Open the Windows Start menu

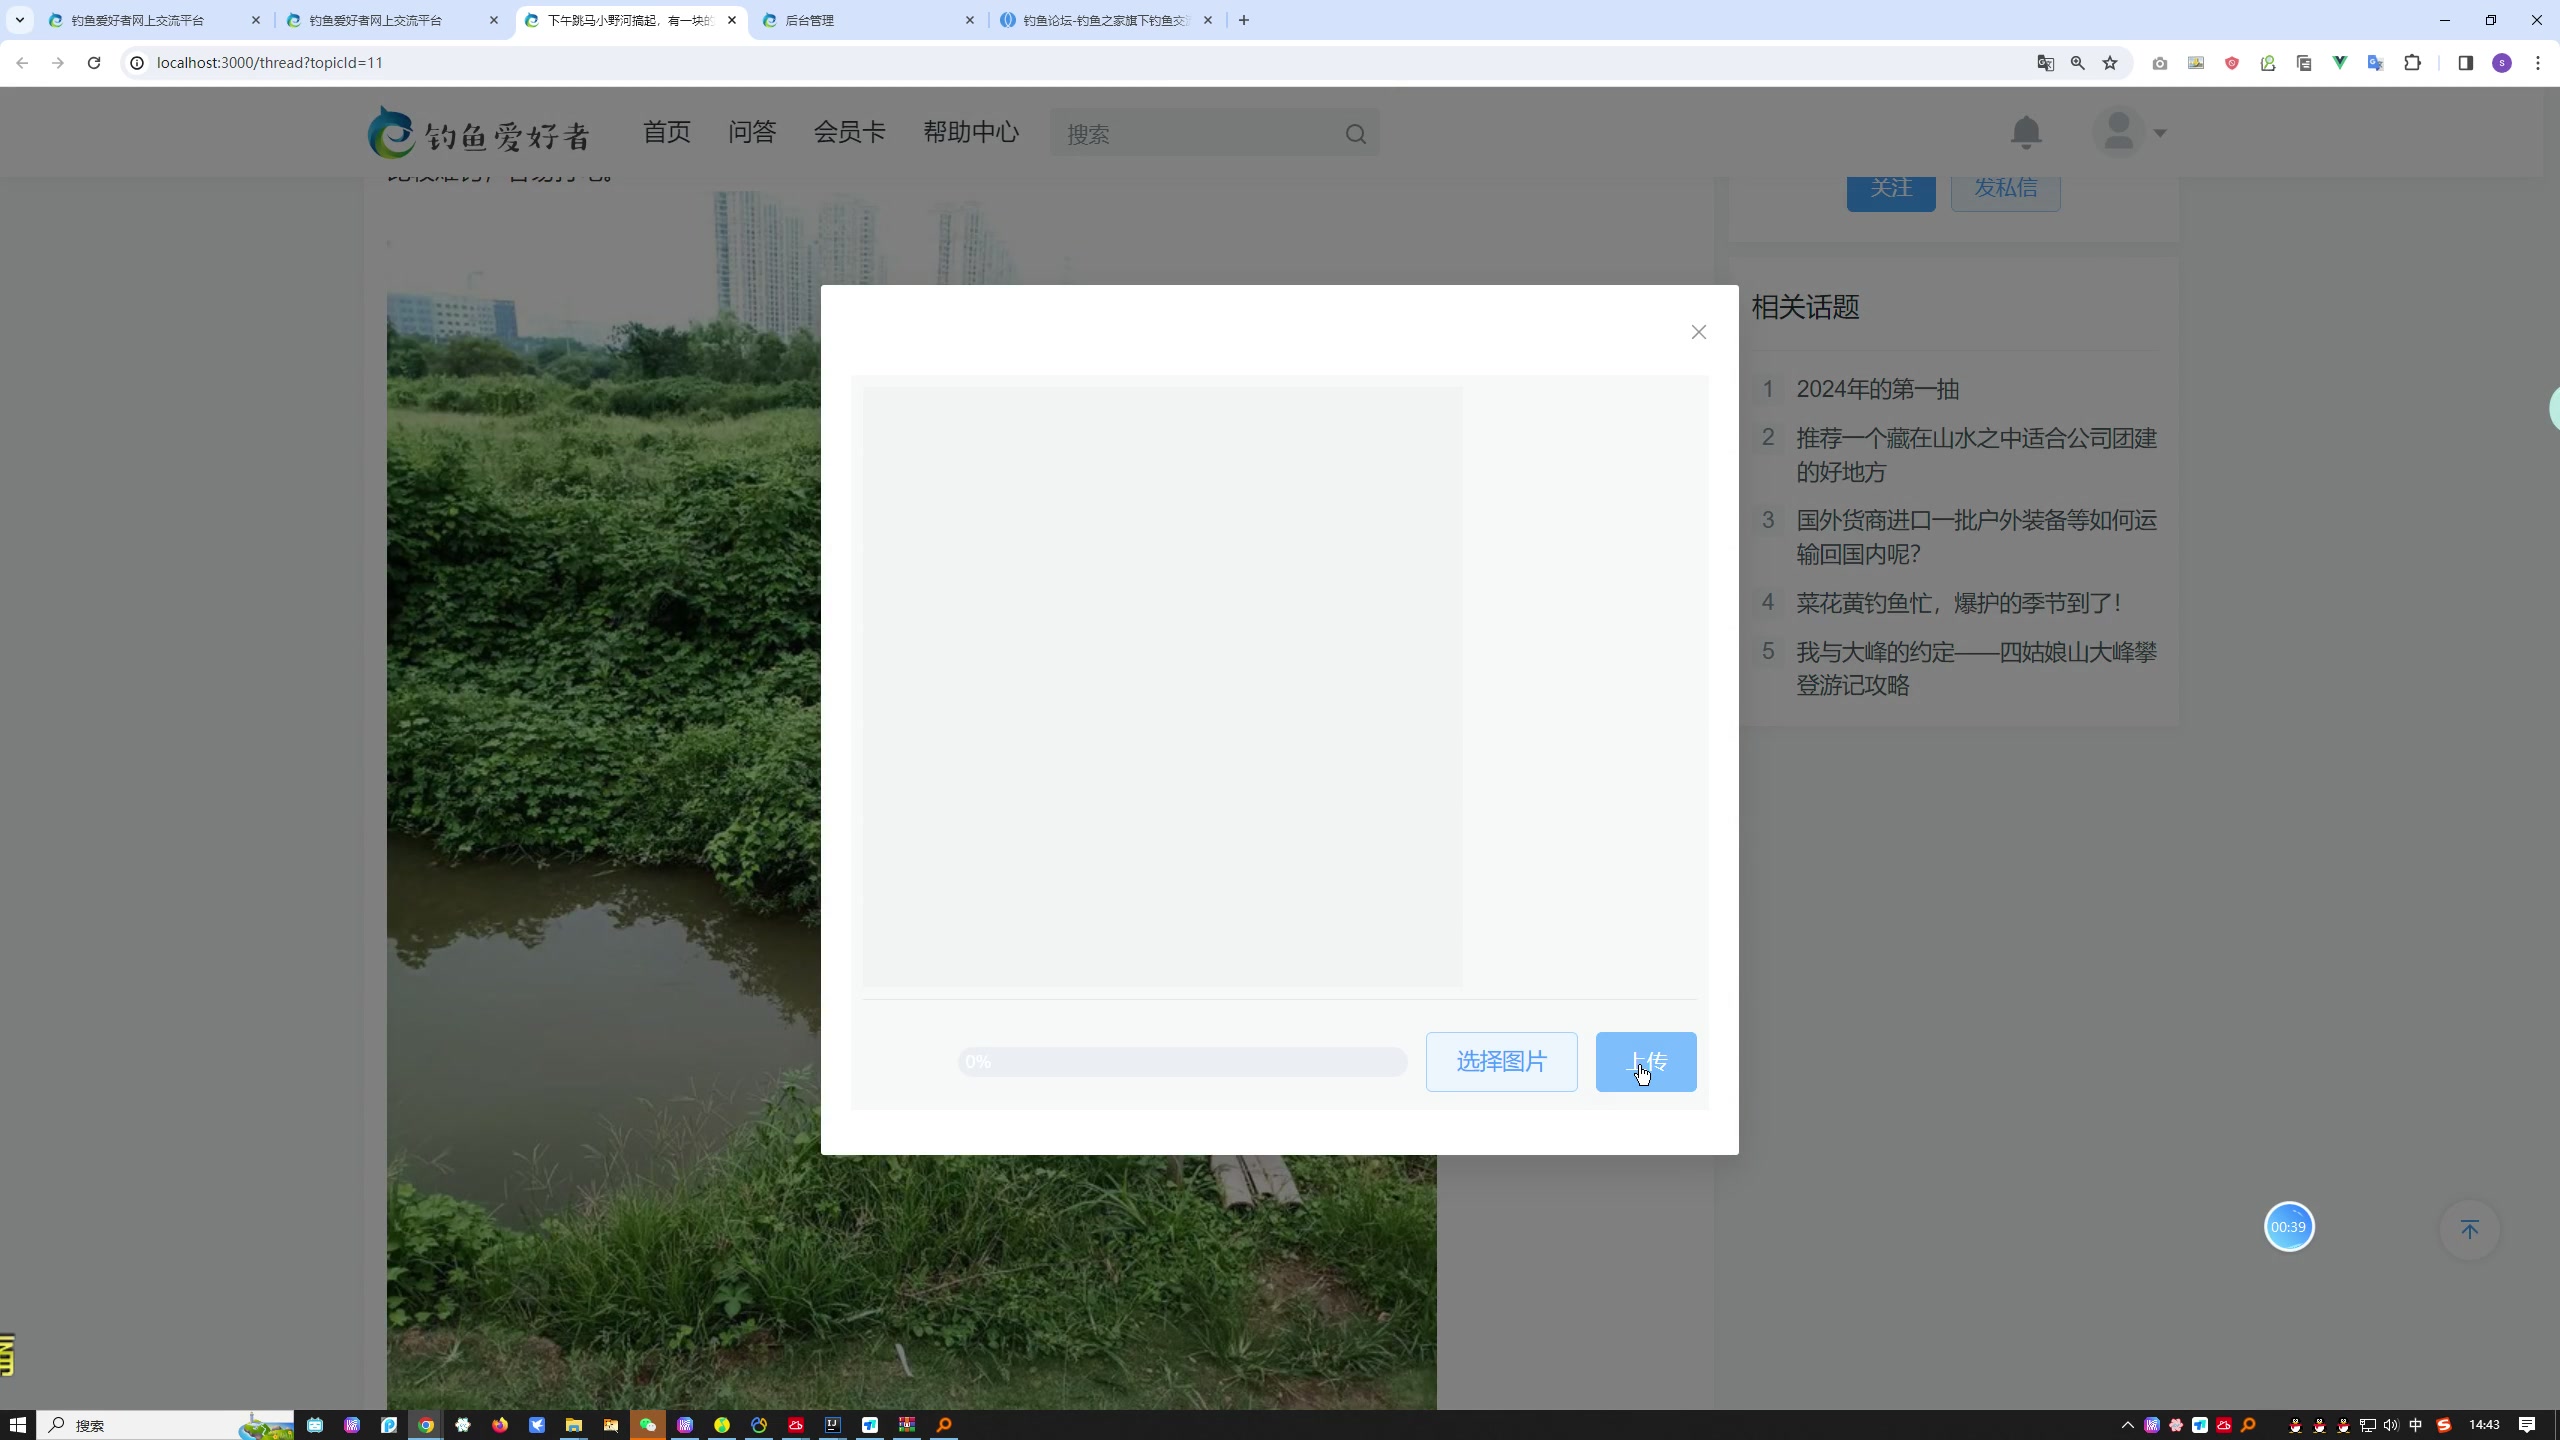coord(17,1425)
